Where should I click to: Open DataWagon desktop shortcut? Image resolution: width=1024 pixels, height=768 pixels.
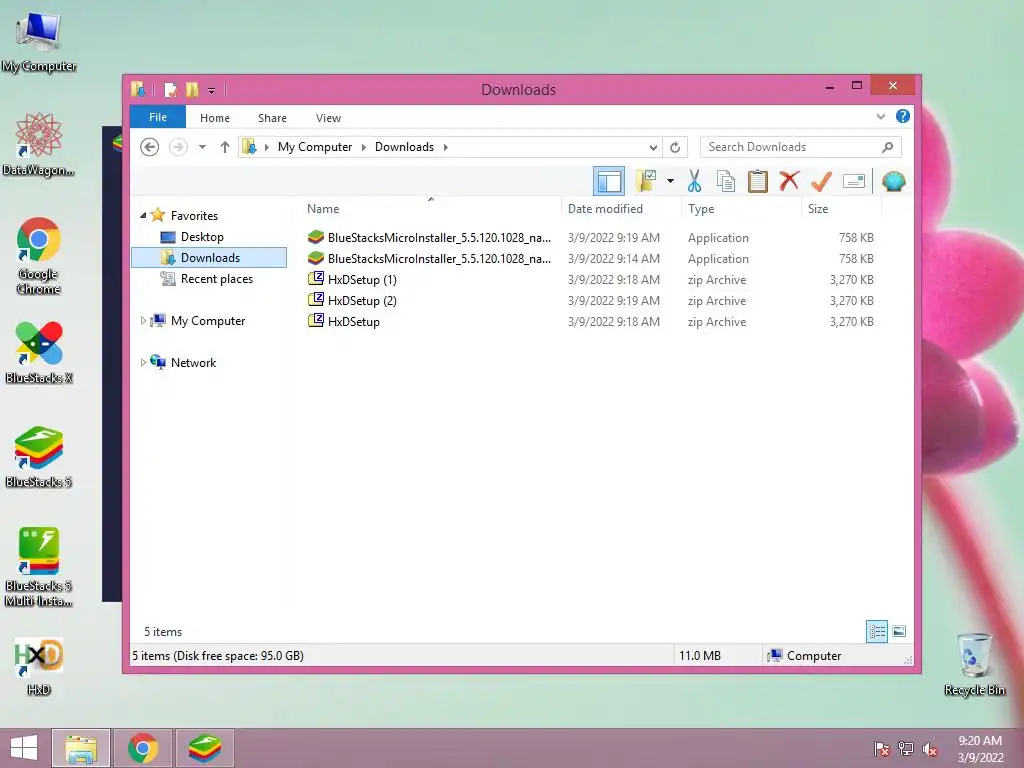[39, 144]
